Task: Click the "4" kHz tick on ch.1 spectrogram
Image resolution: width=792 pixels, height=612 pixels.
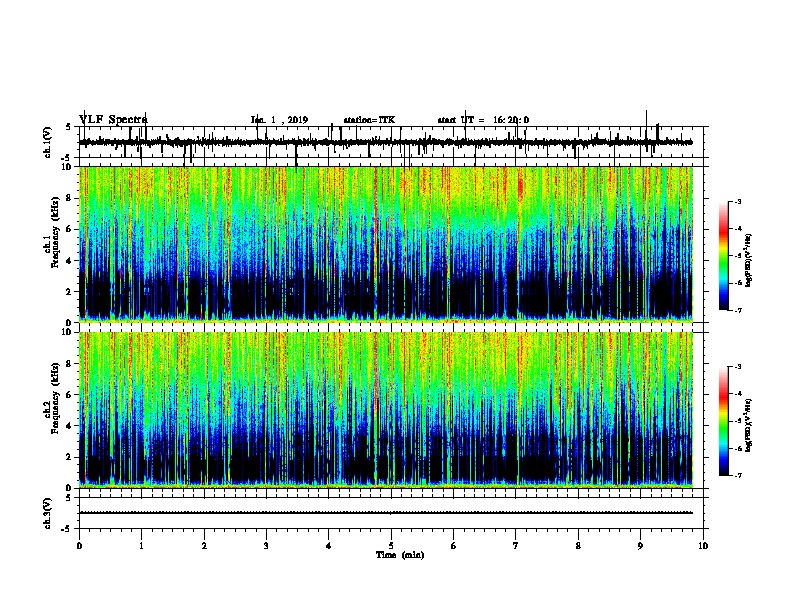Action: (69, 261)
